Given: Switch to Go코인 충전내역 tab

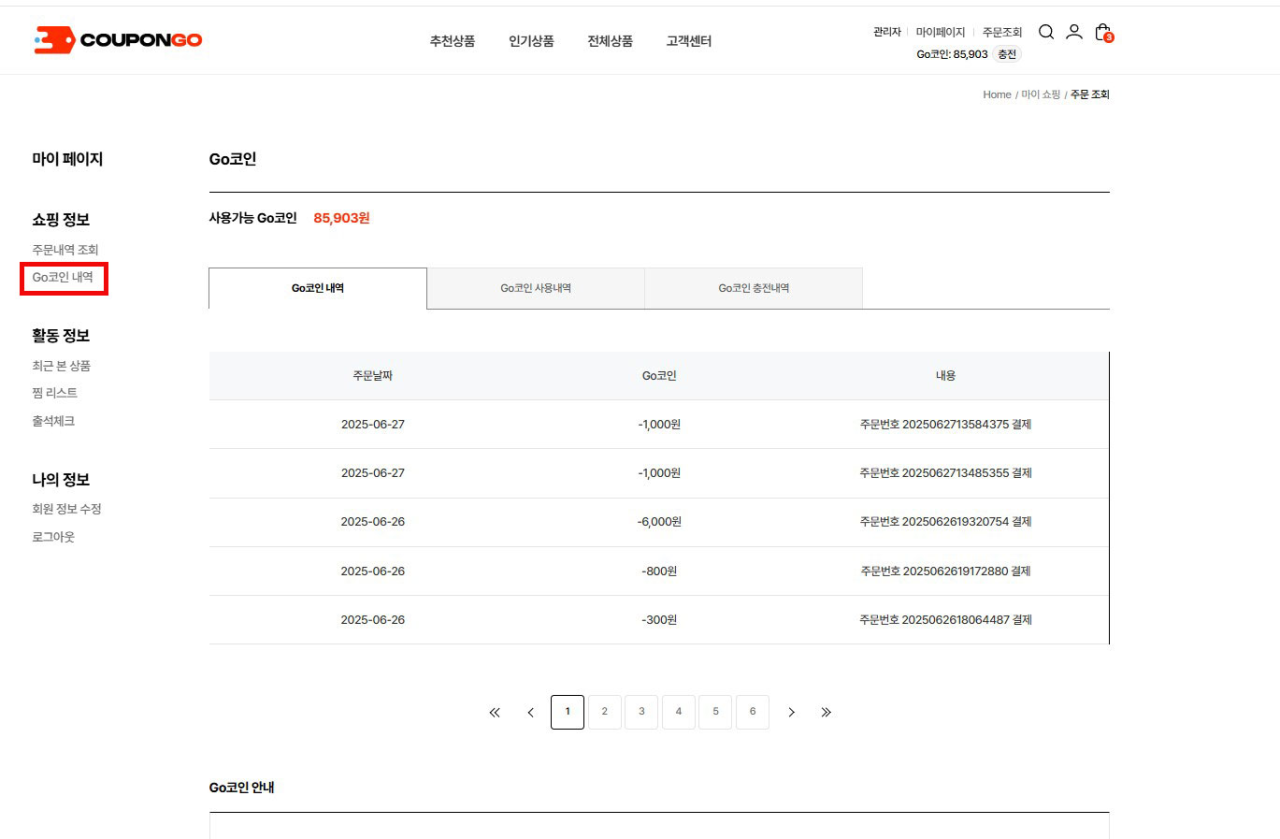Looking at the screenshot, I should coord(753,288).
